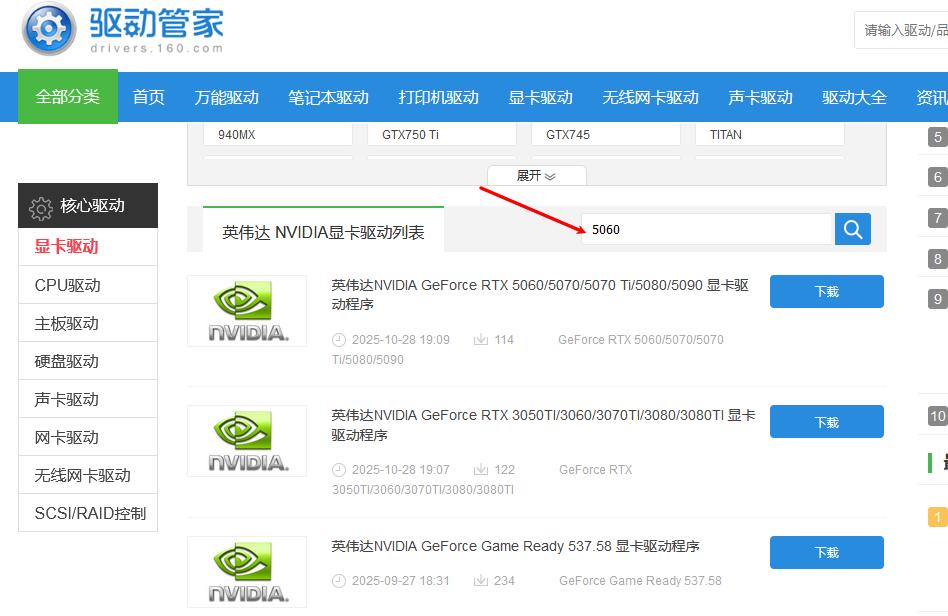Click the date 2025-10-28 19:07
948x616 pixels.
pyautogui.click(x=400, y=470)
